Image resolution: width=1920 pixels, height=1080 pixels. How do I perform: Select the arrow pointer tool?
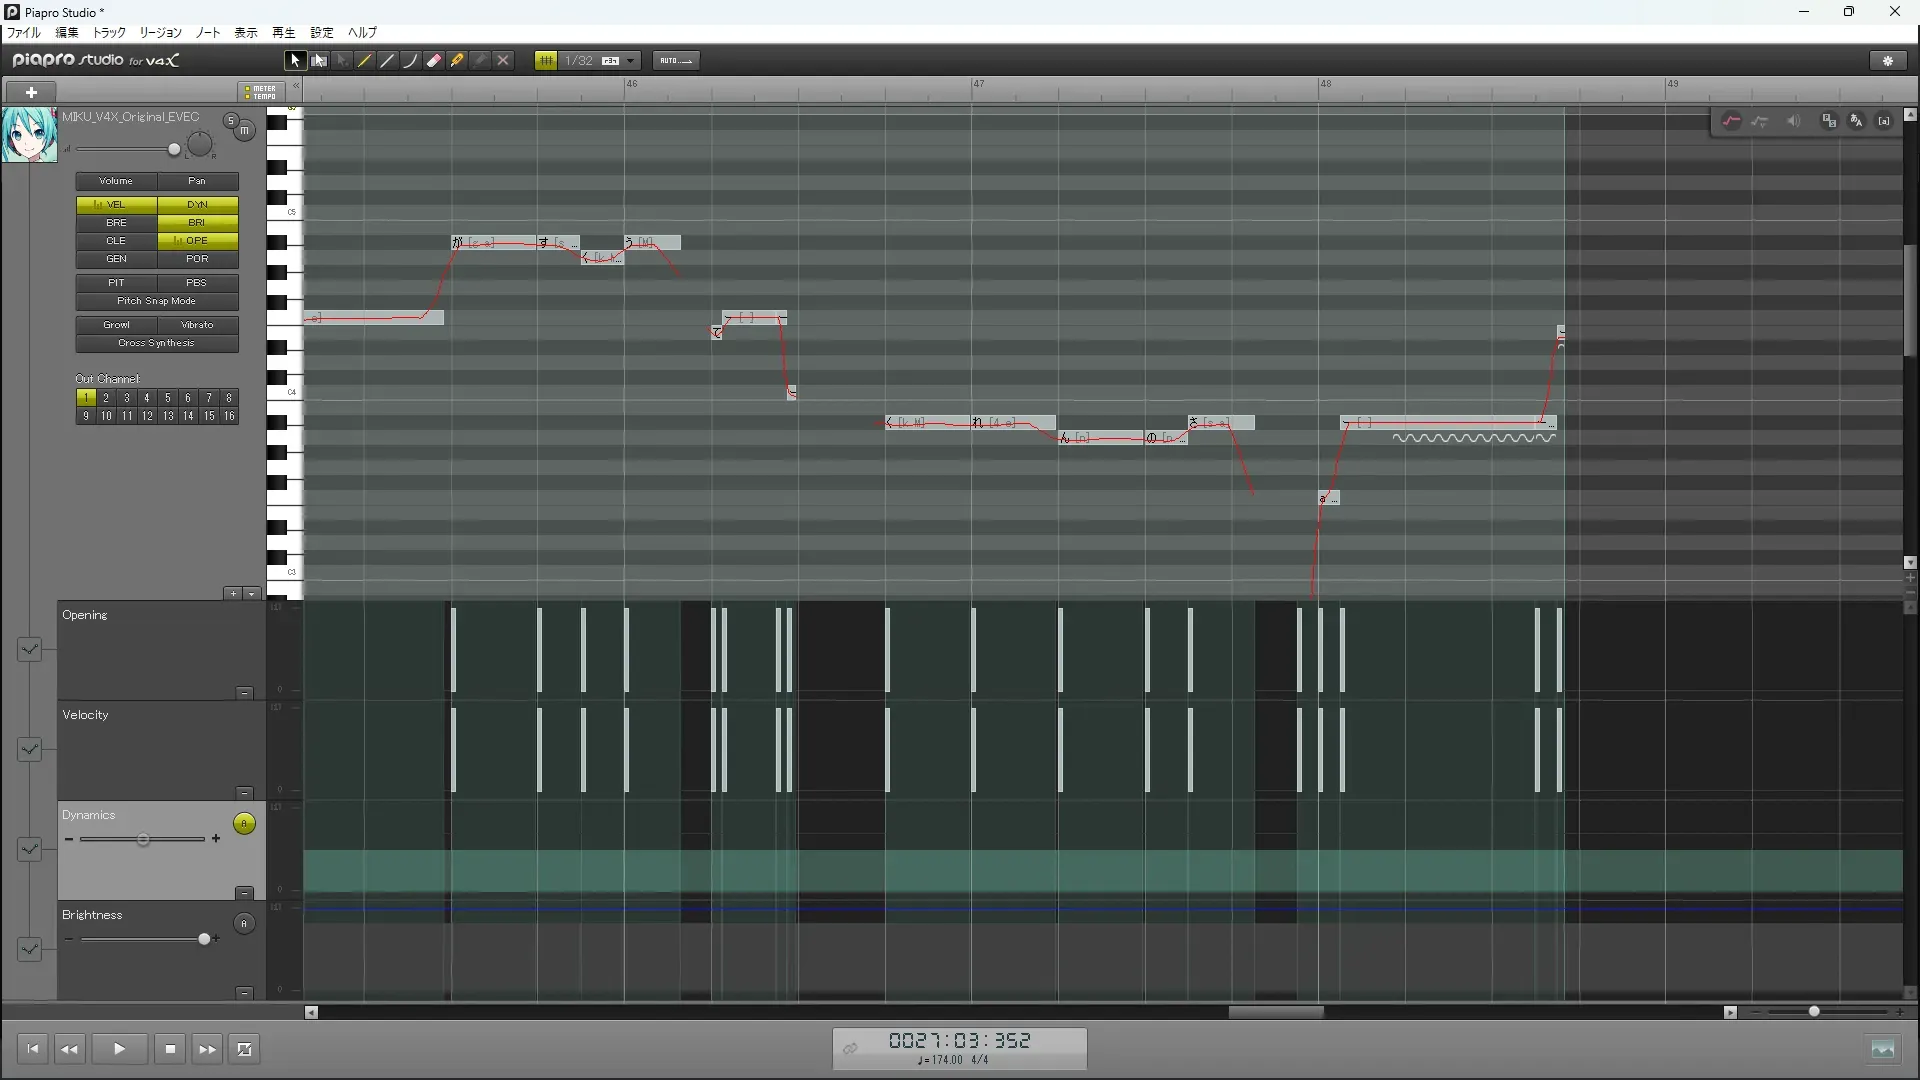(295, 61)
